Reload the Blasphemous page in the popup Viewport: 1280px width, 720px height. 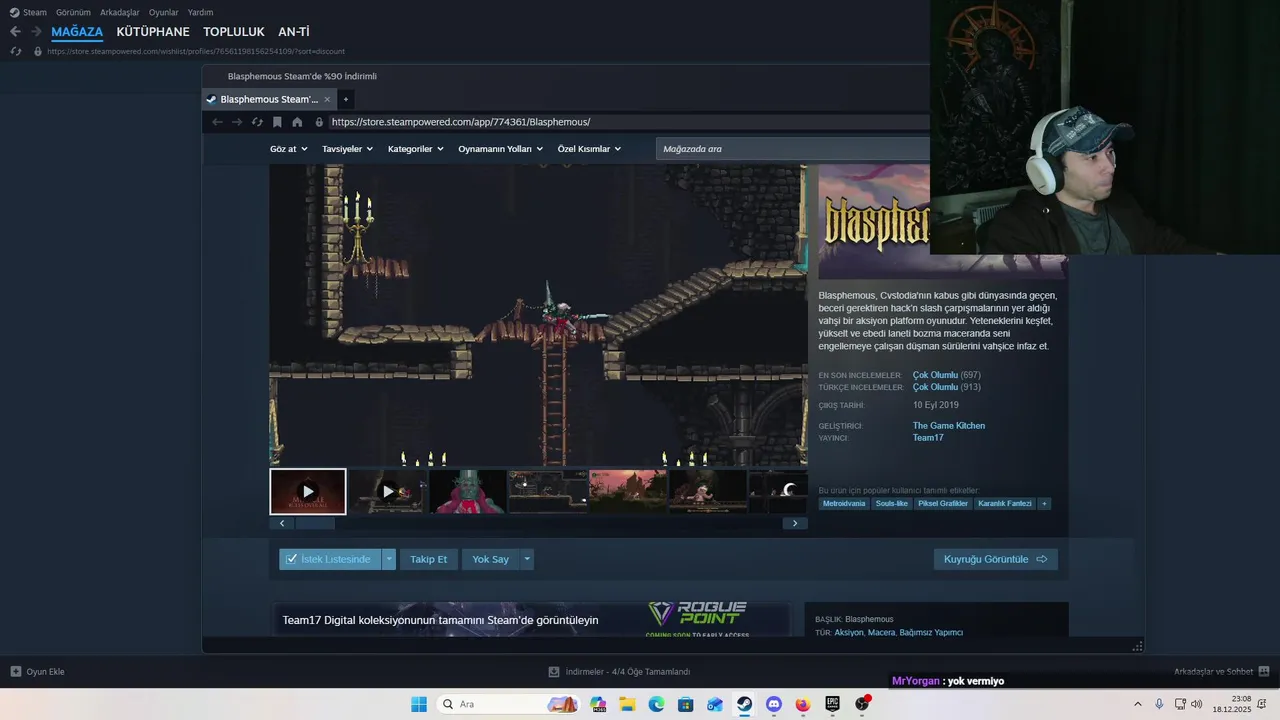pos(257,122)
